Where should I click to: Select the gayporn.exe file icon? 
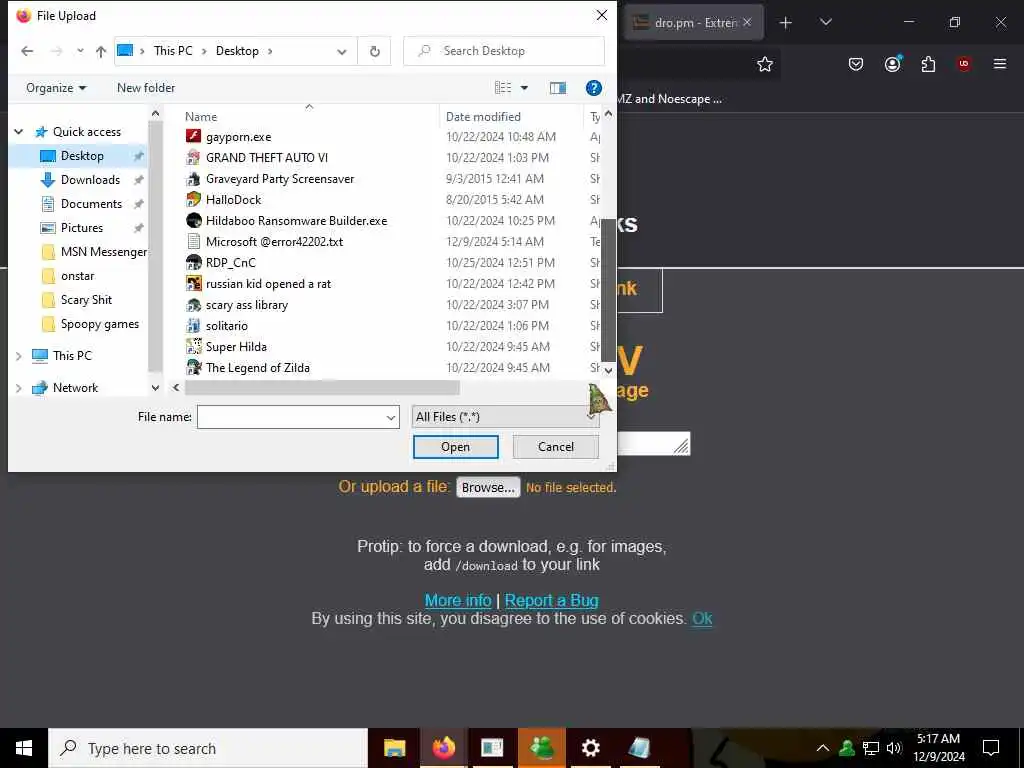193,136
